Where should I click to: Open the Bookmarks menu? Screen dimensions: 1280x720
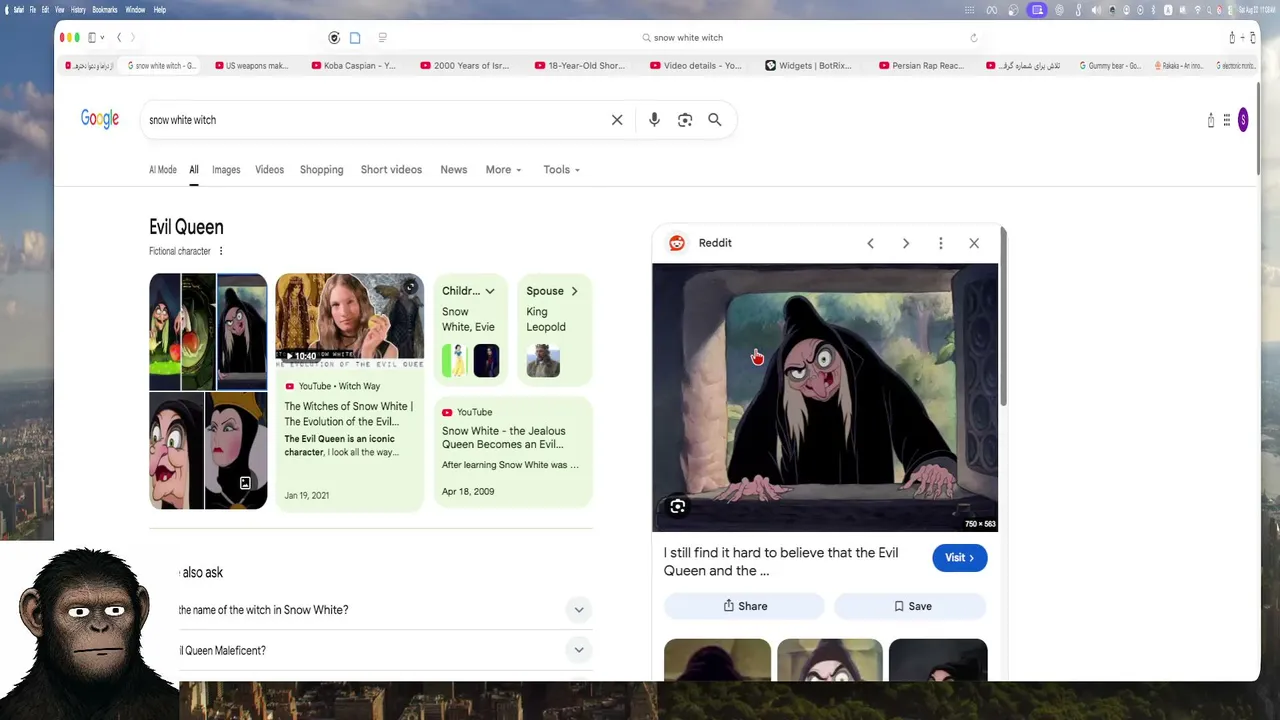105,10
